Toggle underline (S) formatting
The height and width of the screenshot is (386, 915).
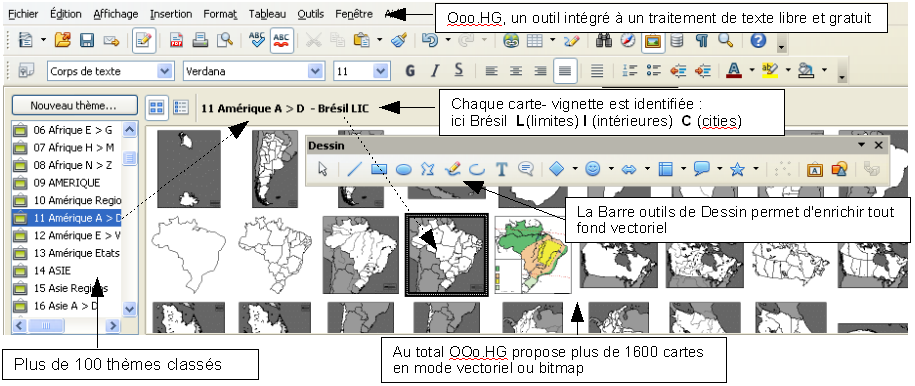[459, 70]
